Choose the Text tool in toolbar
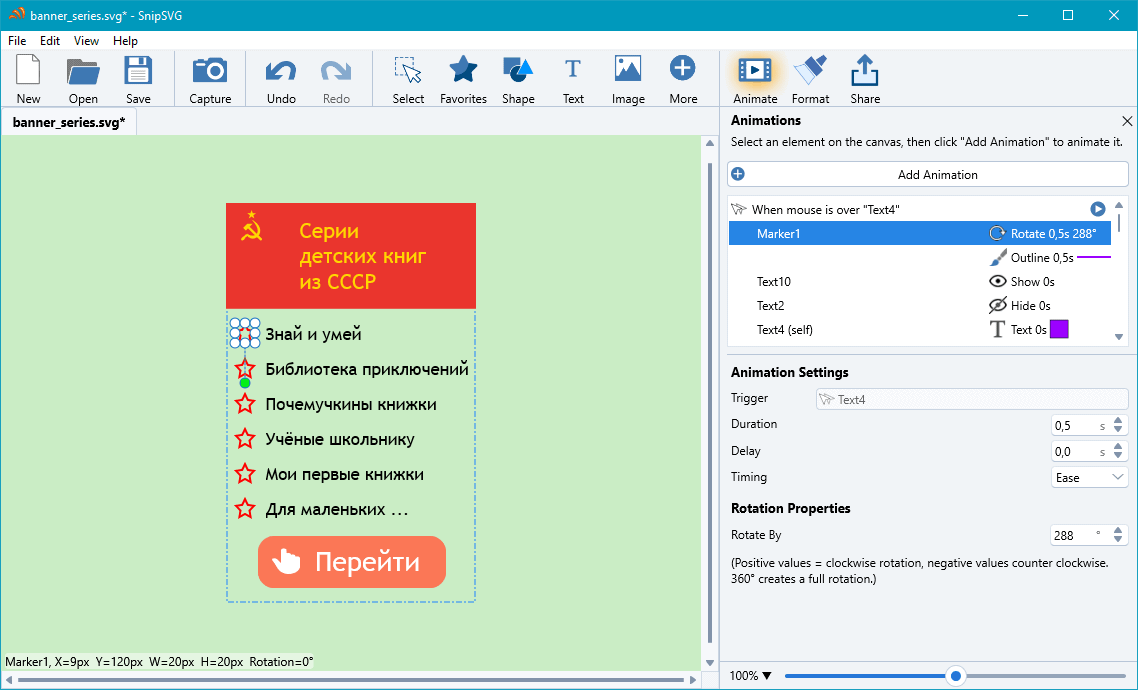This screenshot has width=1138, height=690. click(573, 71)
